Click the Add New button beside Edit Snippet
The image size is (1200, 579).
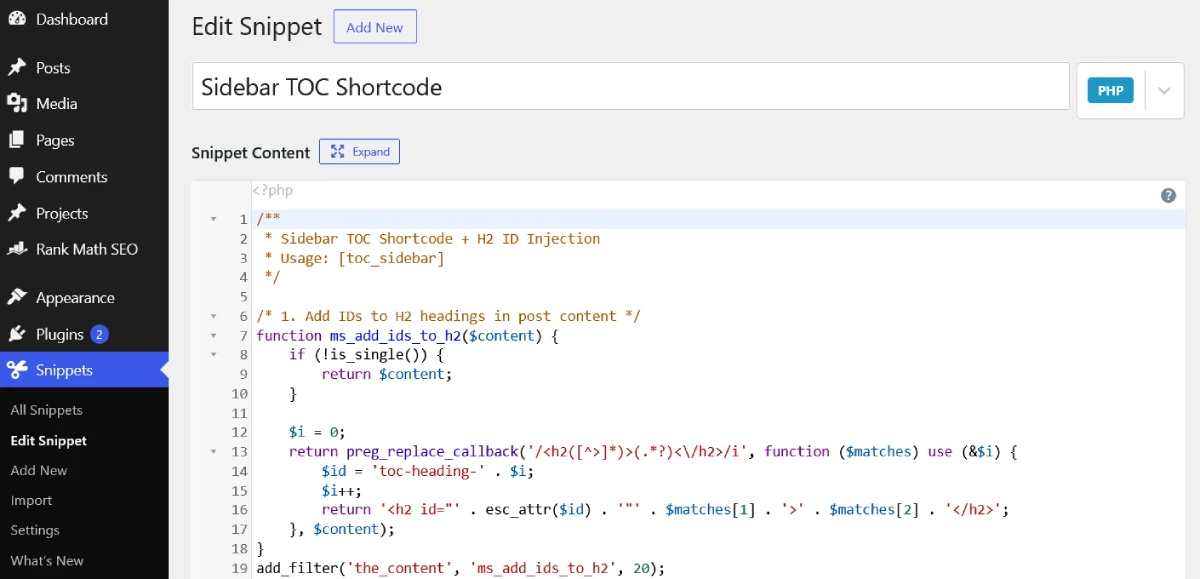click(x=375, y=27)
